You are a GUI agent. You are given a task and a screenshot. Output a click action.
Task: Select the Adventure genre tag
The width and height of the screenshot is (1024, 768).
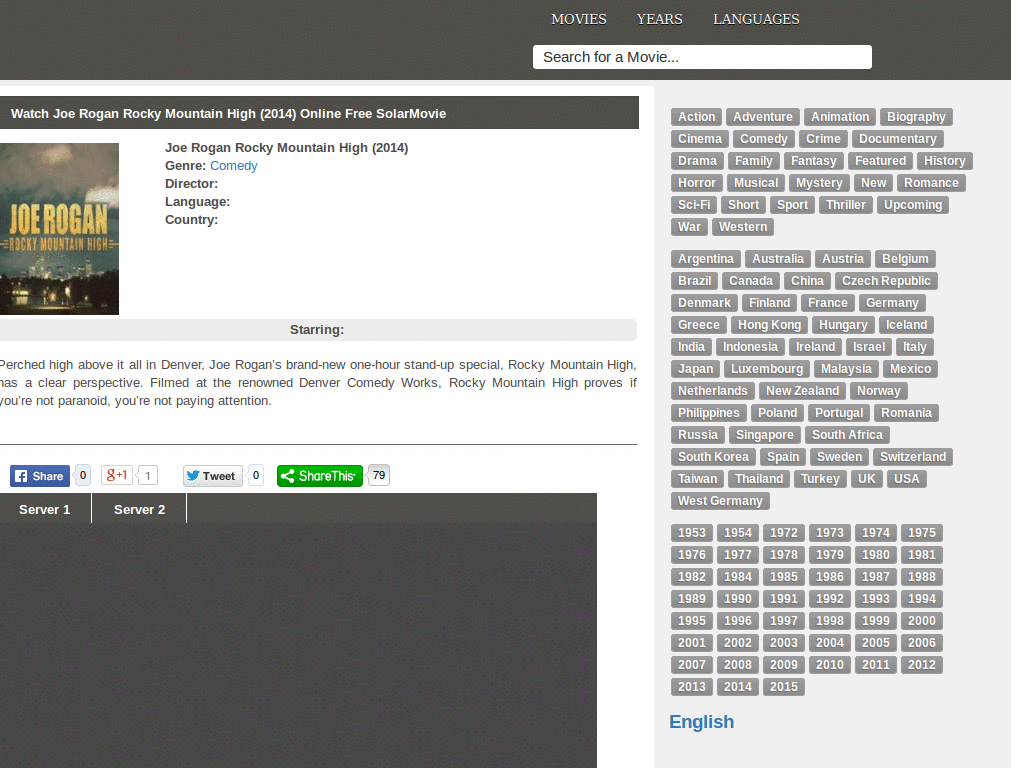click(763, 117)
